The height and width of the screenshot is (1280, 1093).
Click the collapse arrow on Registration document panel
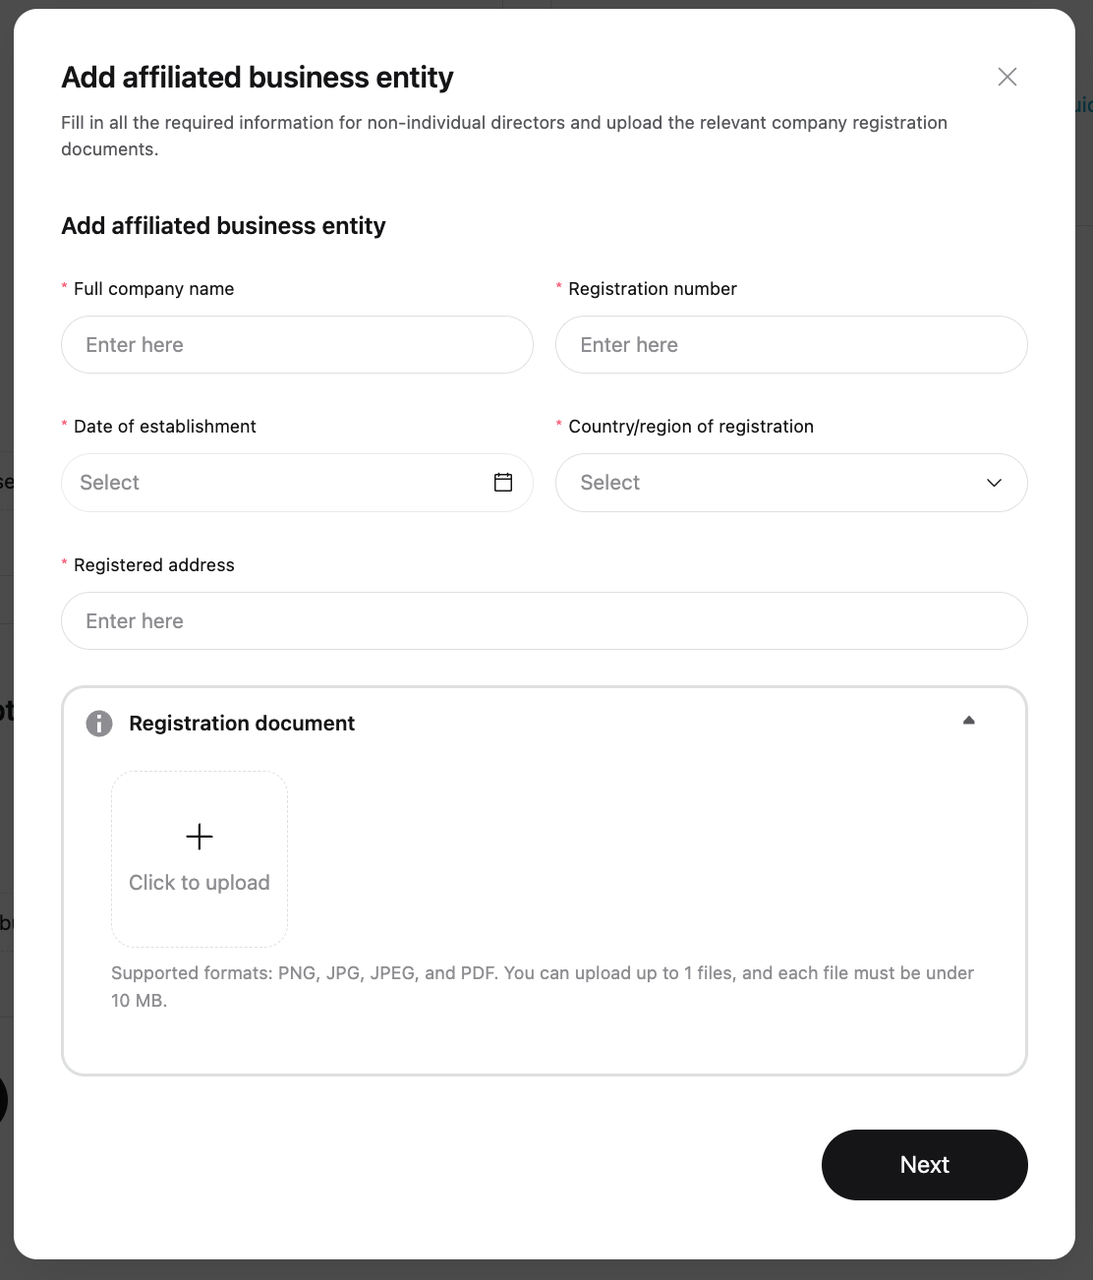coord(968,719)
